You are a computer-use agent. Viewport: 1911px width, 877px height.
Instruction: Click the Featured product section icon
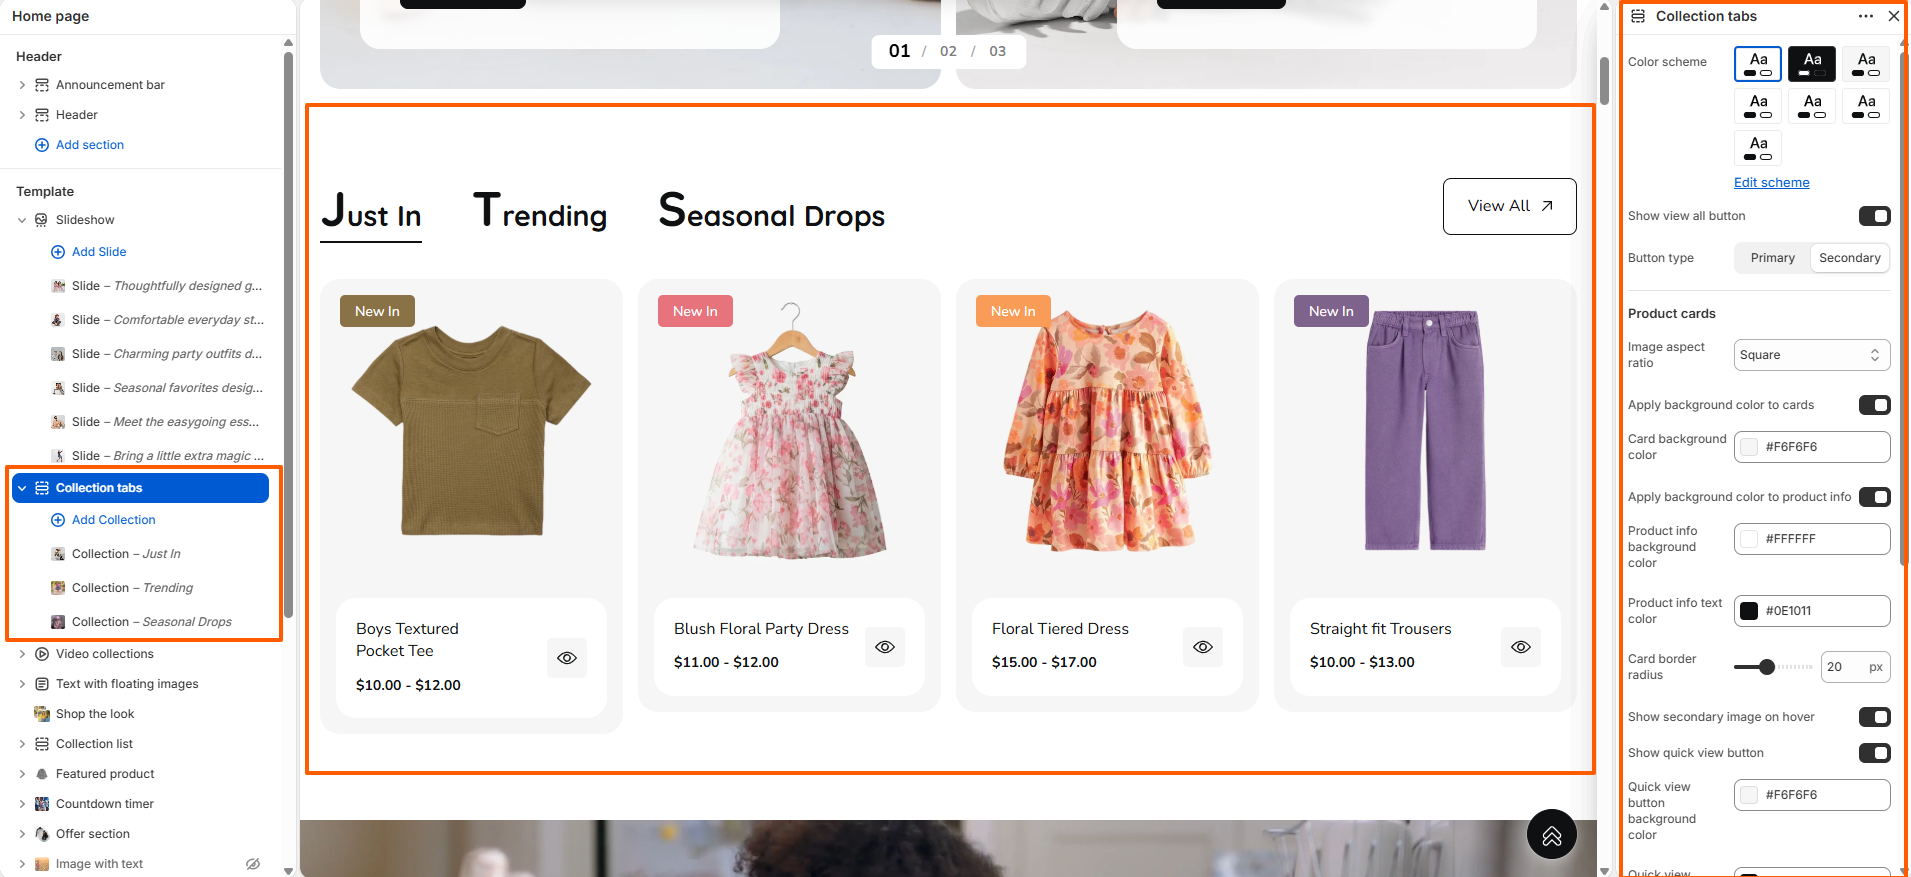click(x=42, y=774)
